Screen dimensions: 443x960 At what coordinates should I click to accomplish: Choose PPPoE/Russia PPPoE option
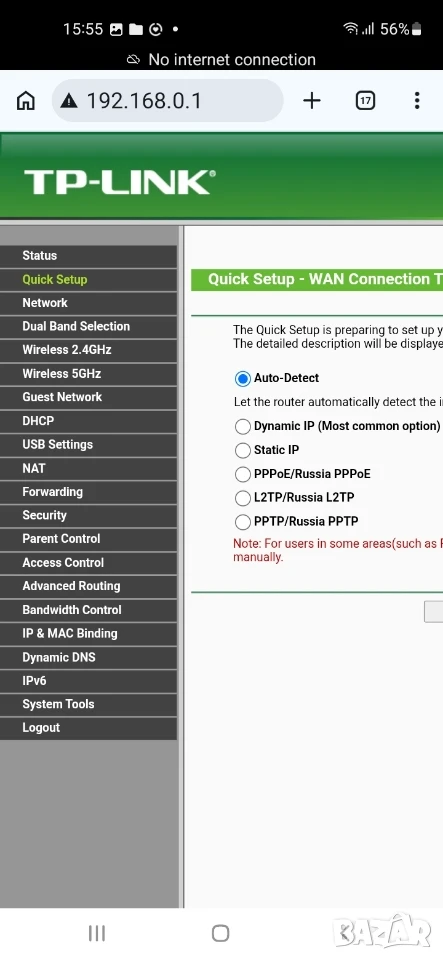click(x=243, y=474)
